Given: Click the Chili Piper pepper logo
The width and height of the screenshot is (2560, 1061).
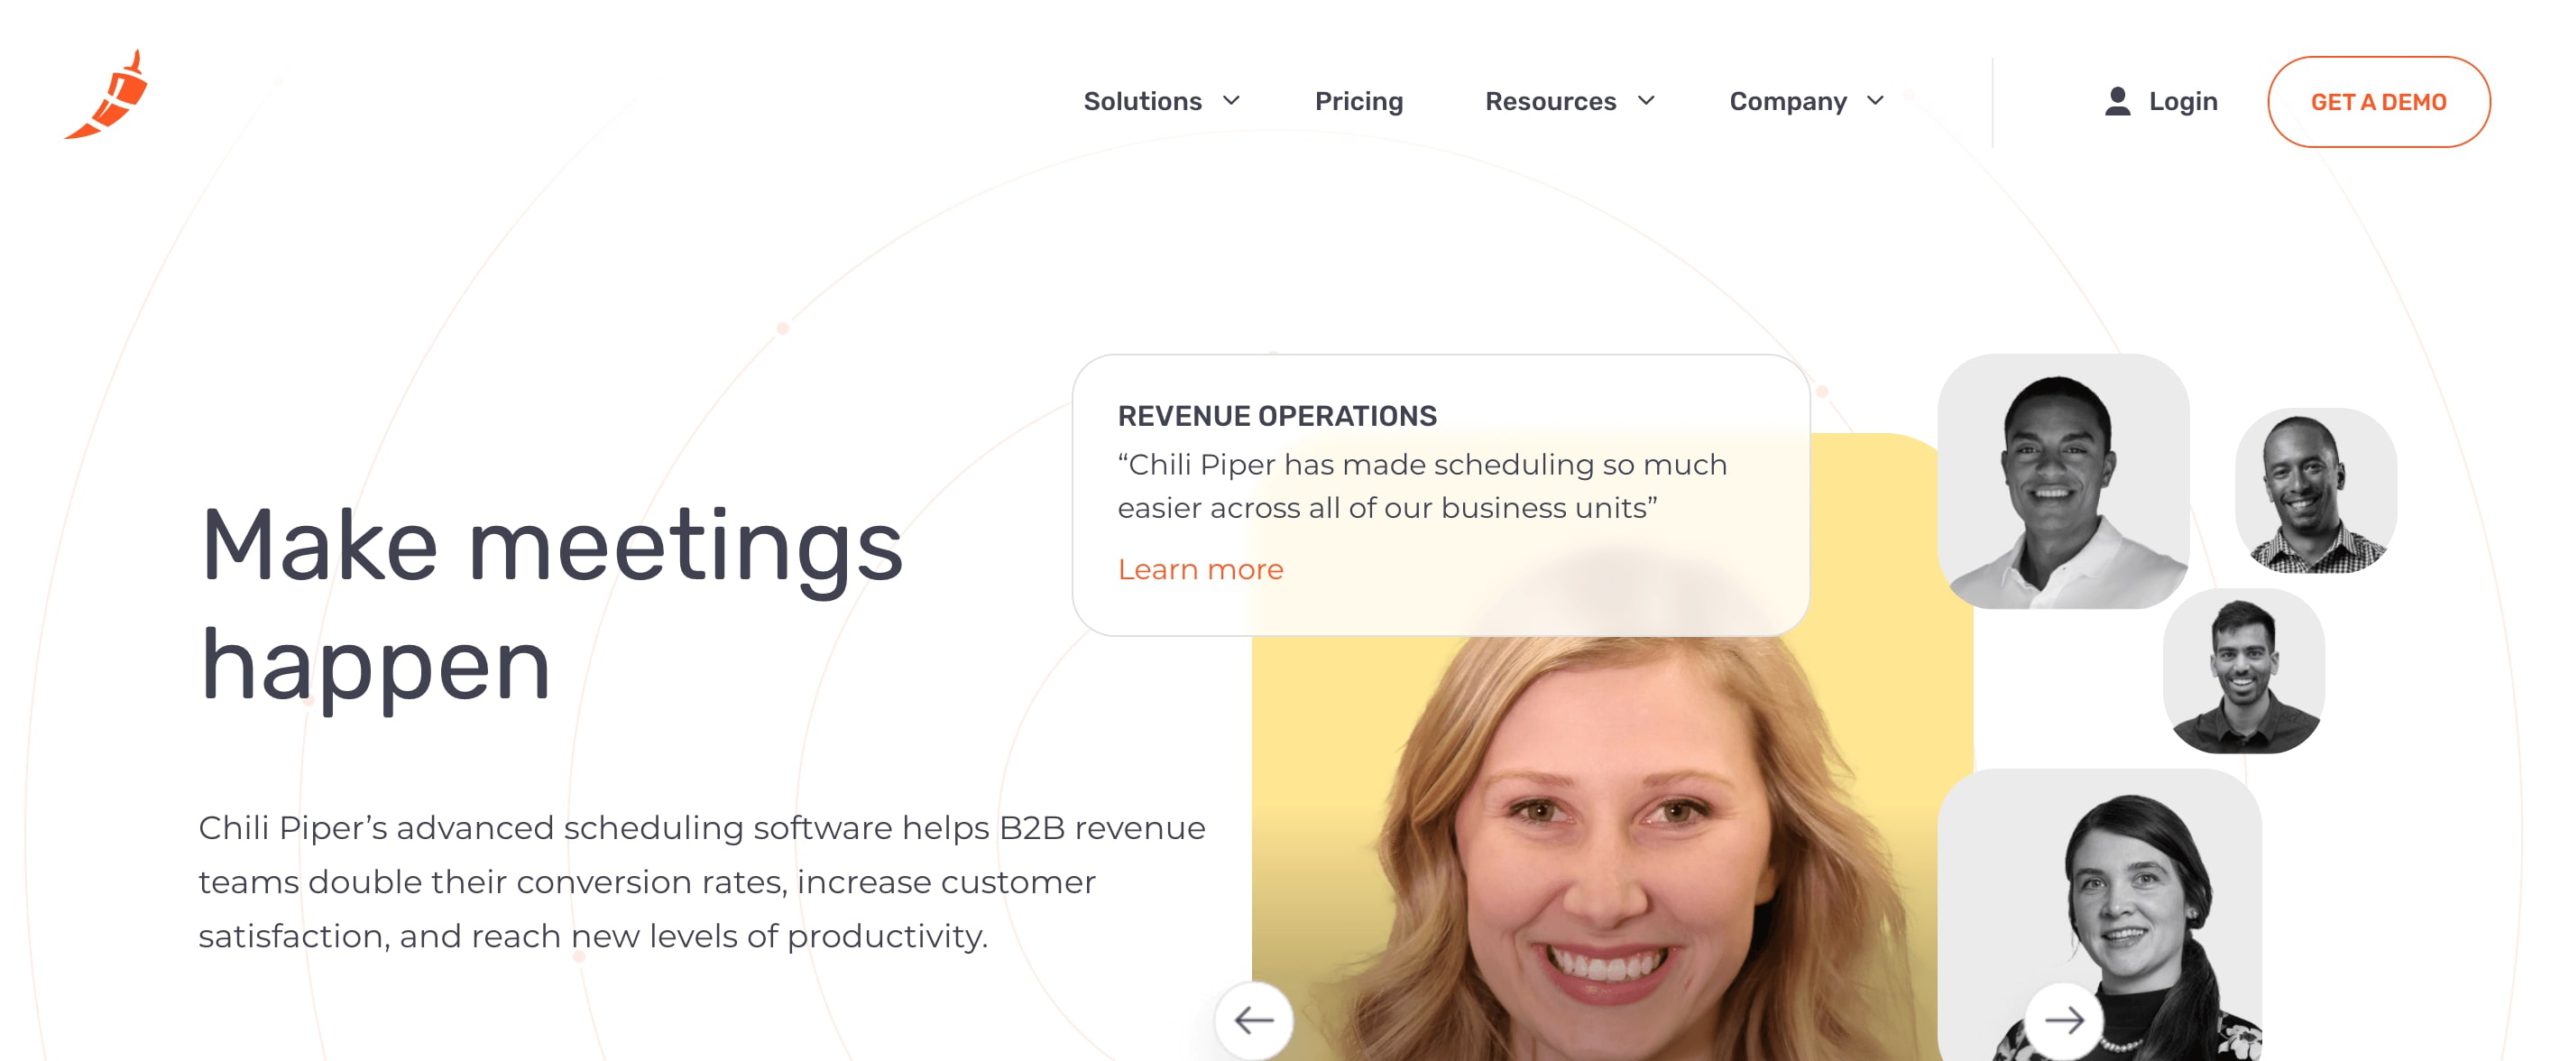Looking at the screenshot, I should 107,95.
